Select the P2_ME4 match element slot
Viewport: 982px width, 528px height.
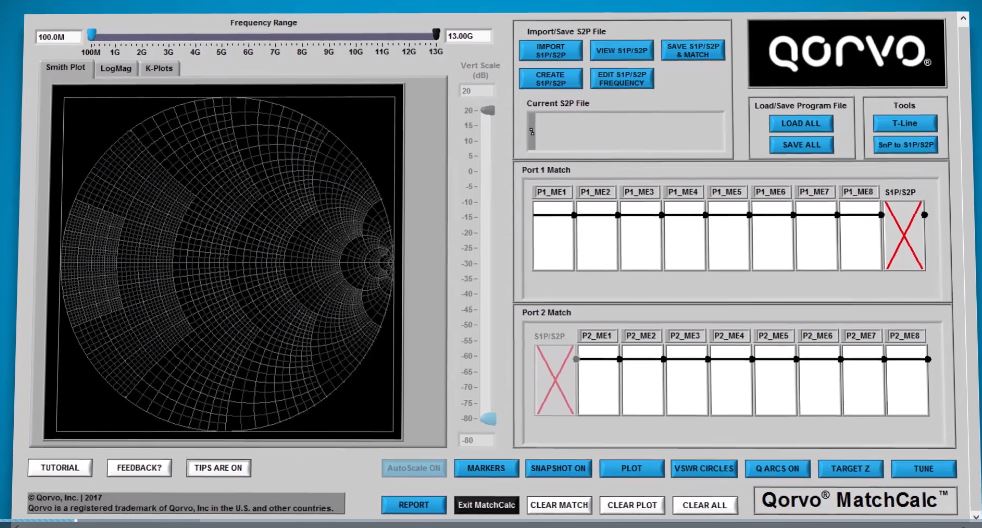click(731, 380)
